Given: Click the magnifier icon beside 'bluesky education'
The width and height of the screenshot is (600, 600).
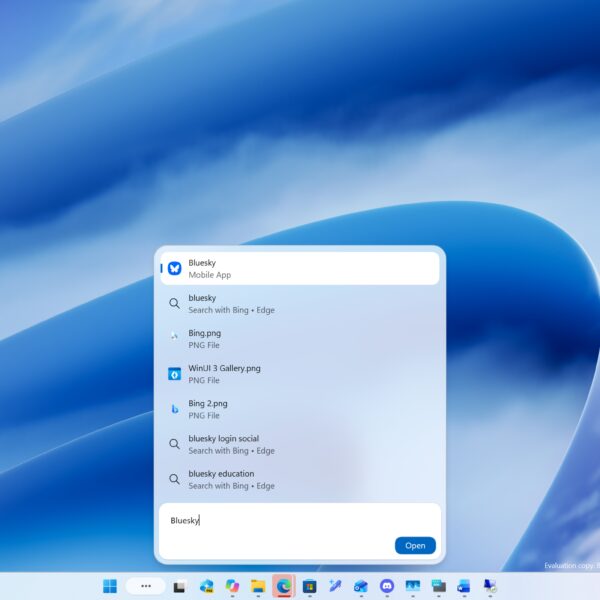Looking at the screenshot, I should click(x=174, y=479).
